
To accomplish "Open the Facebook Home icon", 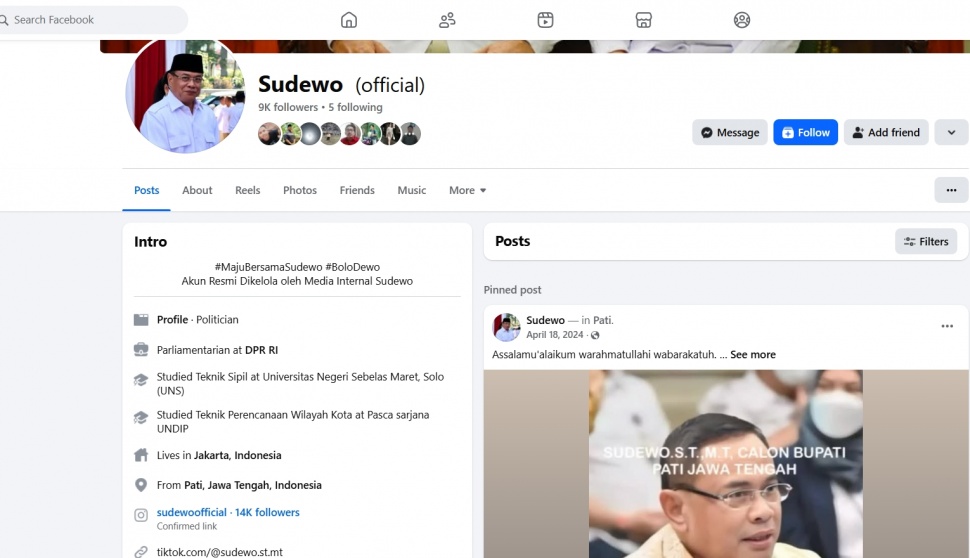I will [x=349, y=20].
